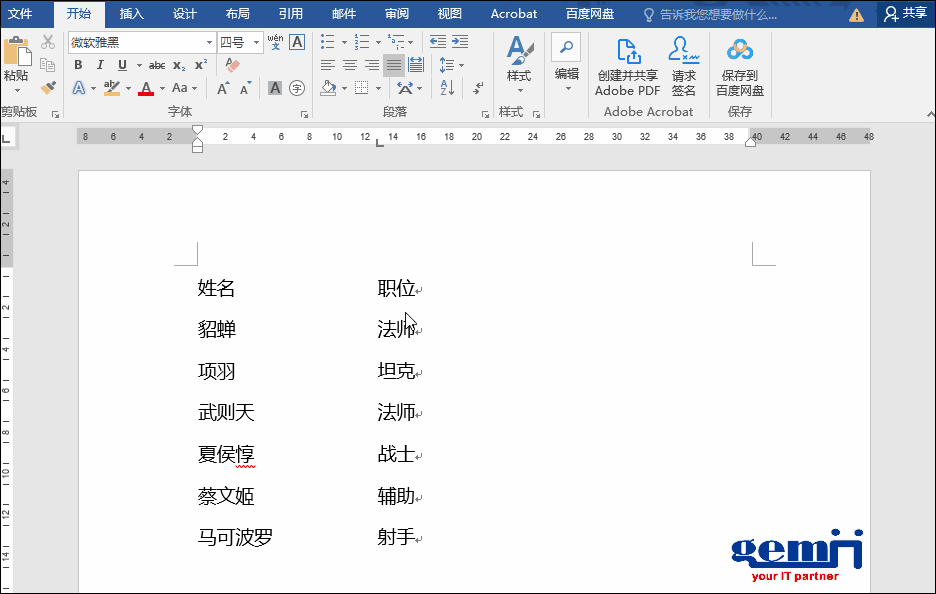Apply the red font color swatch

point(146,88)
